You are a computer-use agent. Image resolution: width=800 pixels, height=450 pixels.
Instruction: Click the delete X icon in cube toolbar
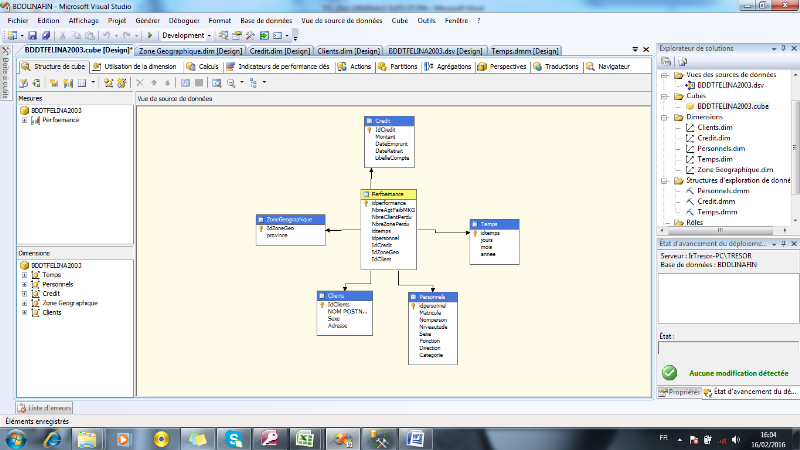[141, 82]
